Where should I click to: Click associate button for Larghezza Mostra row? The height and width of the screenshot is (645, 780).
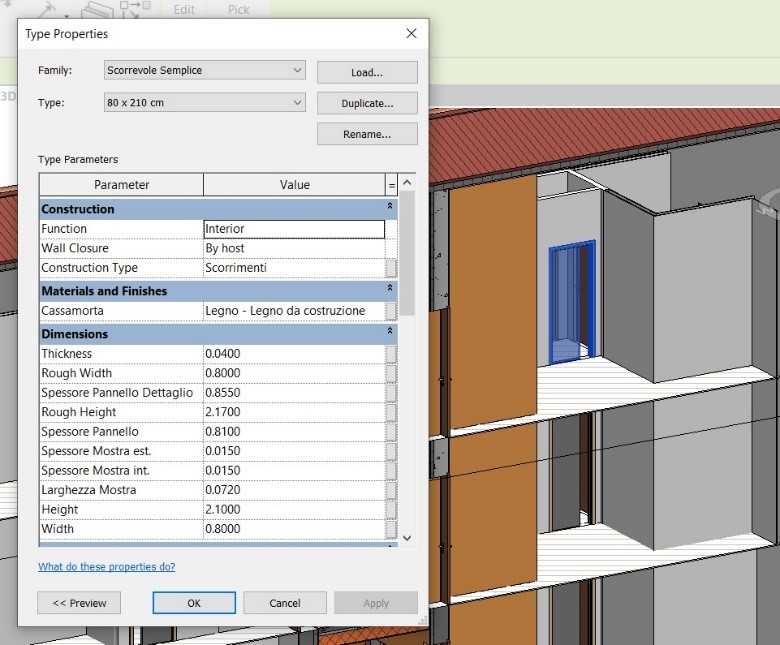click(391, 490)
